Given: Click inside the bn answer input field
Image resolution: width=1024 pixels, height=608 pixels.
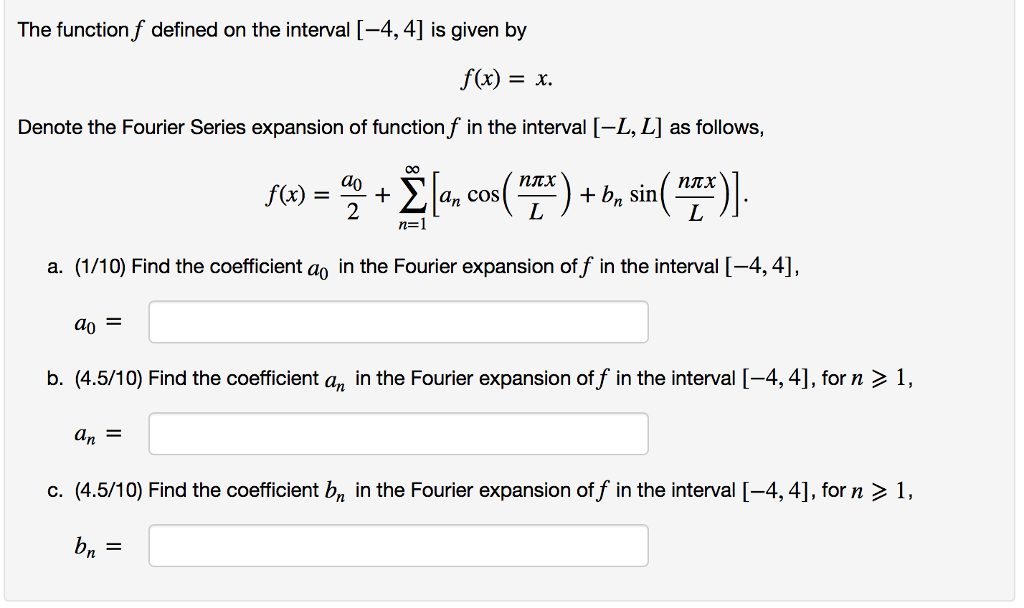Looking at the screenshot, I should pyautogui.click(x=397, y=545).
